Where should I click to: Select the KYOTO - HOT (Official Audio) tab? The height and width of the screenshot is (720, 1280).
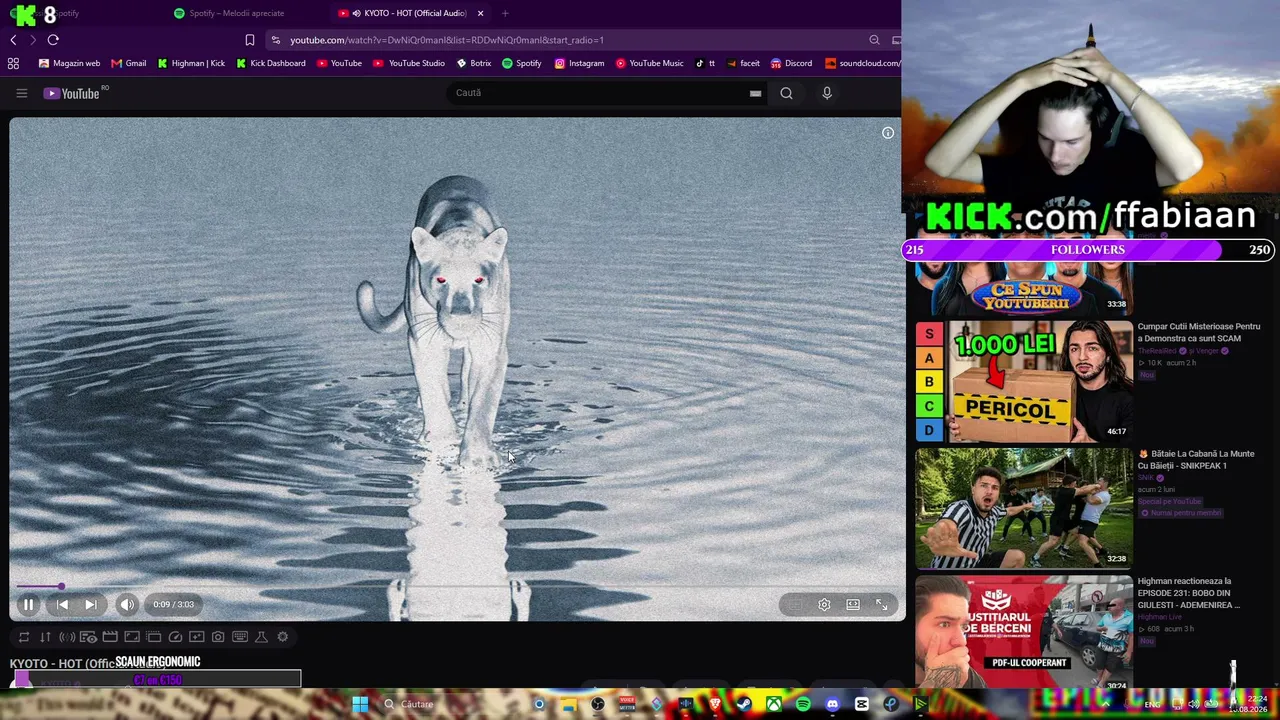point(410,13)
